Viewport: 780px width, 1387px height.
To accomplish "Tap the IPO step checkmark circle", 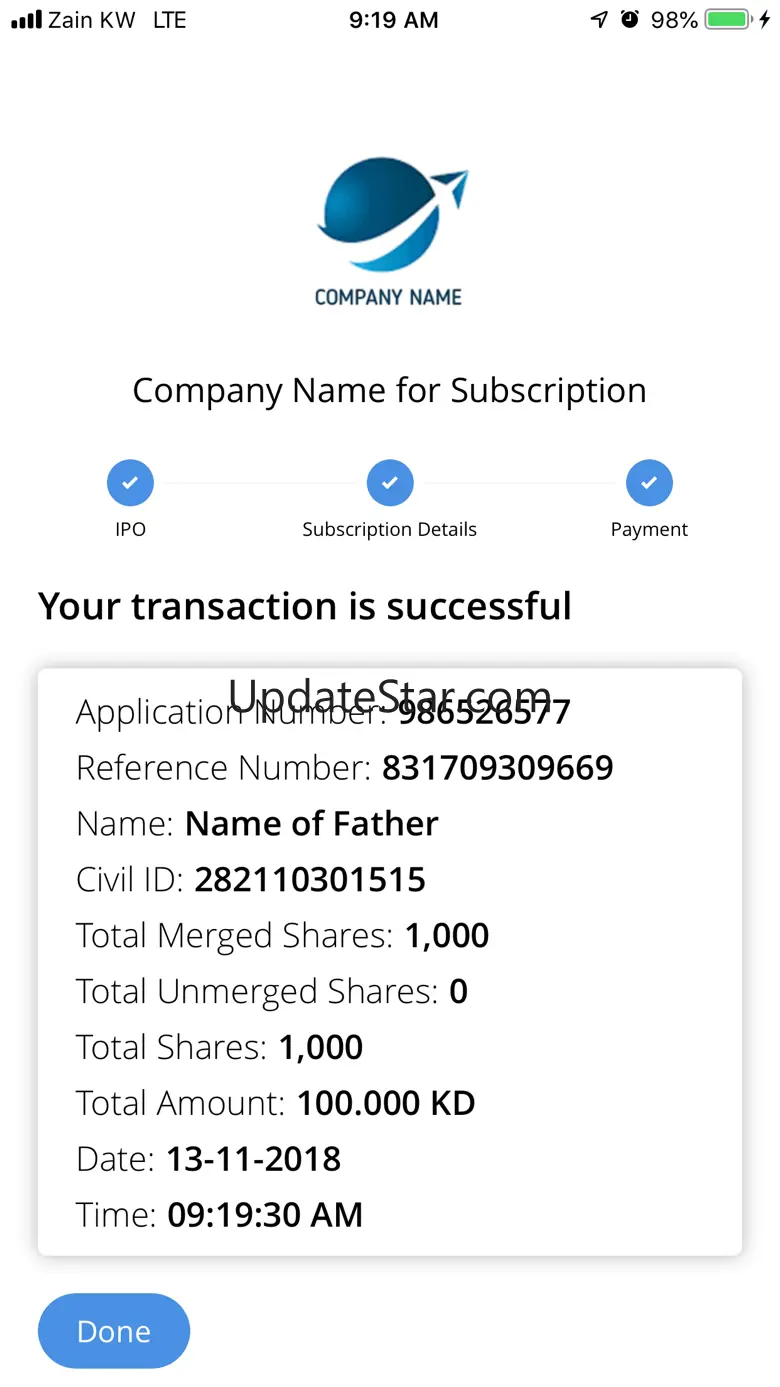I will (x=130, y=483).
